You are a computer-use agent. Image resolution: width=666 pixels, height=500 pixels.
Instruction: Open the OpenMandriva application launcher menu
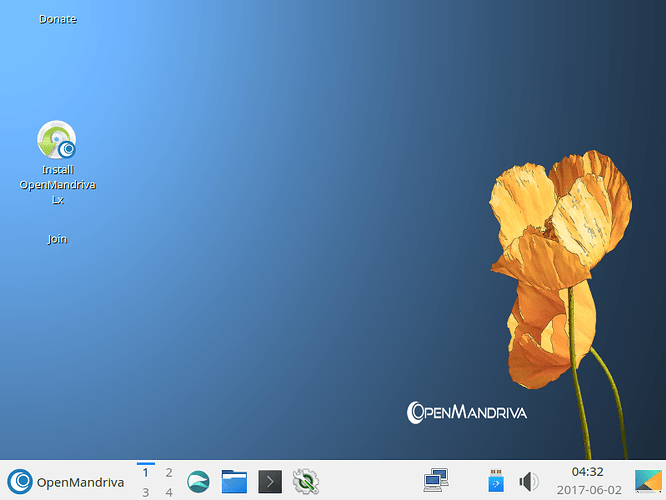pyautogui.click(x=66, y=482)
